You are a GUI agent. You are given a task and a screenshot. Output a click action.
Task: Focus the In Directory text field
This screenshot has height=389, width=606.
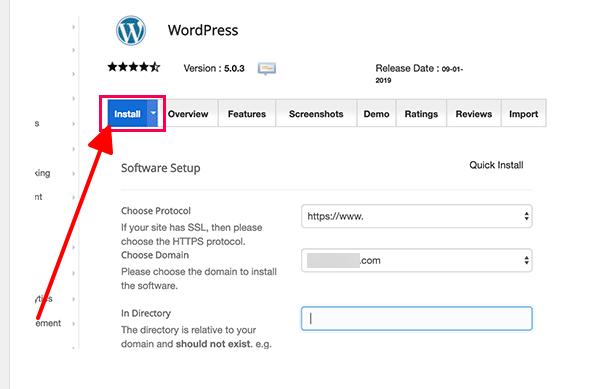[417, 318]
